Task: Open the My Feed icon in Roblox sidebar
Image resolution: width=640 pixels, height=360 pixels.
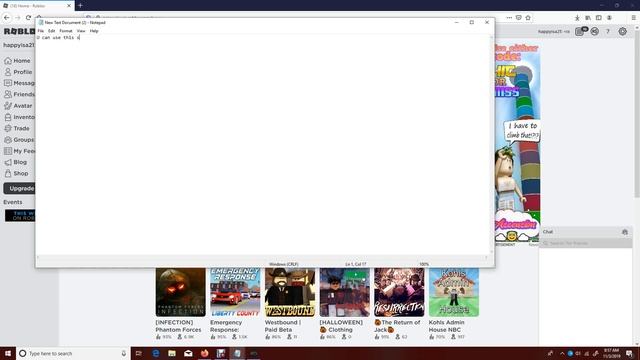Action: pyautogui.click(x=8, y=151)
